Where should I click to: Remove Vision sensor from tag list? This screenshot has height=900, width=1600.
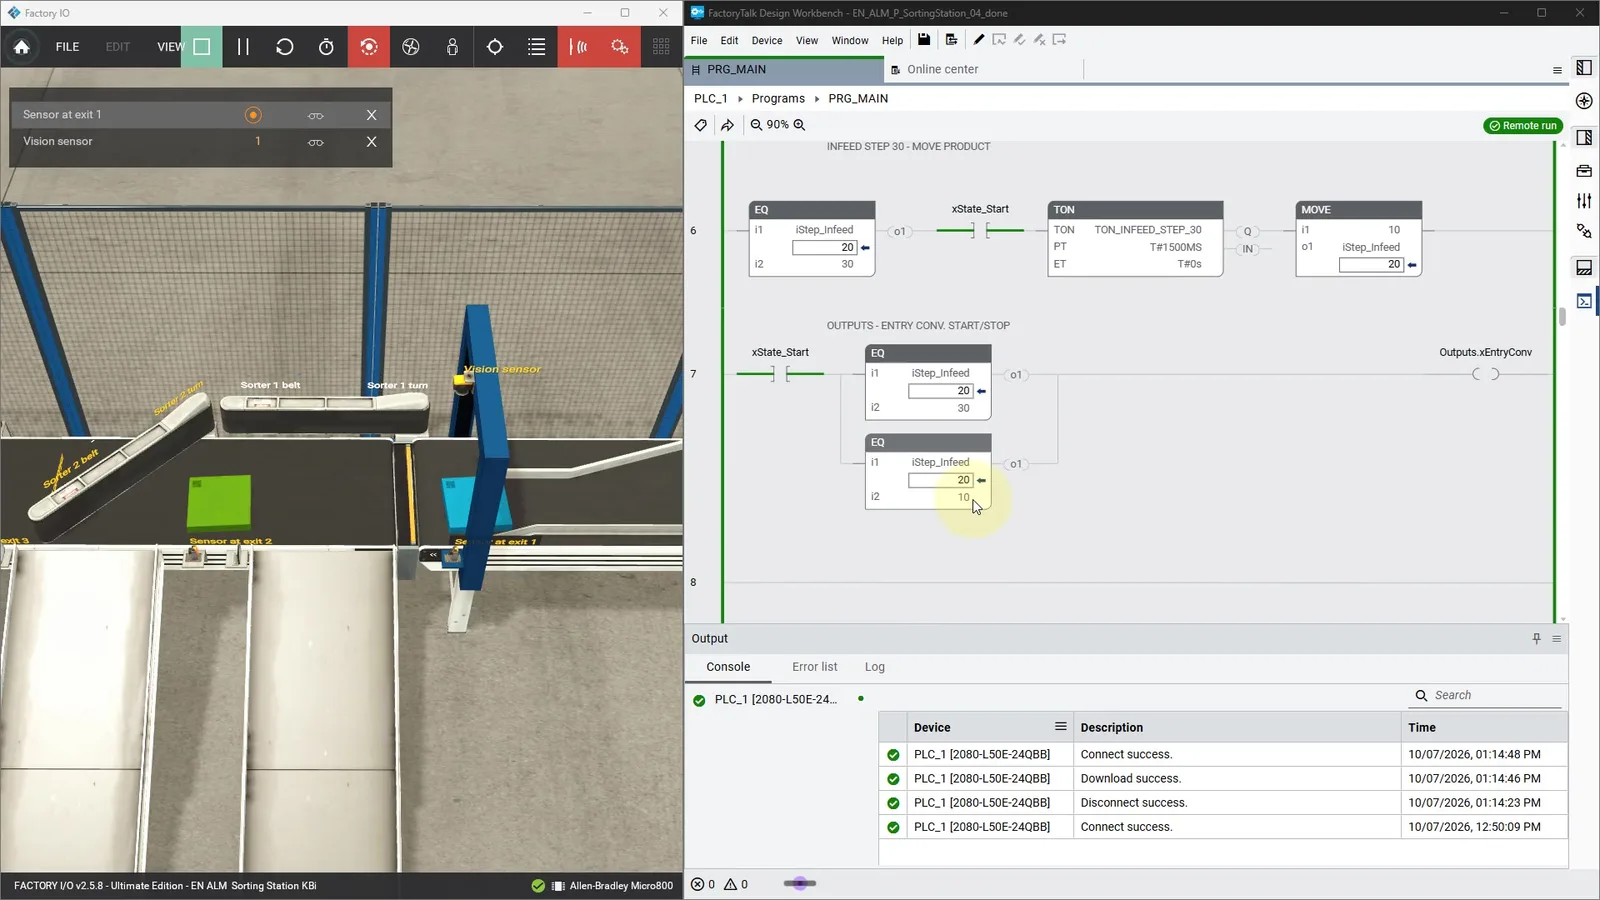(371, 142)
